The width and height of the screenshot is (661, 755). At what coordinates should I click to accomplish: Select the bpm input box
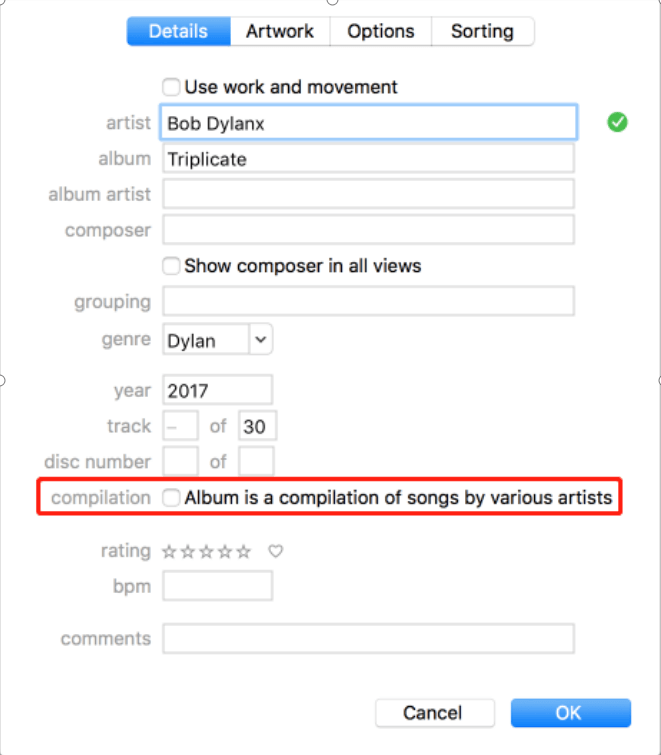click(217, 586)
